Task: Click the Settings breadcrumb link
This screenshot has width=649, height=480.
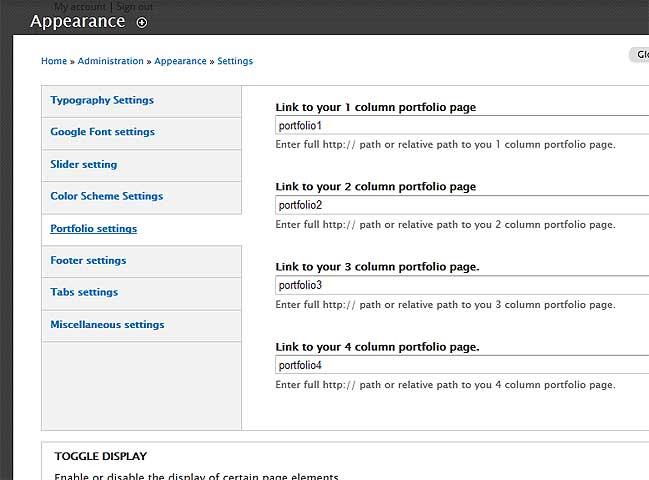Action: [235, 61]
